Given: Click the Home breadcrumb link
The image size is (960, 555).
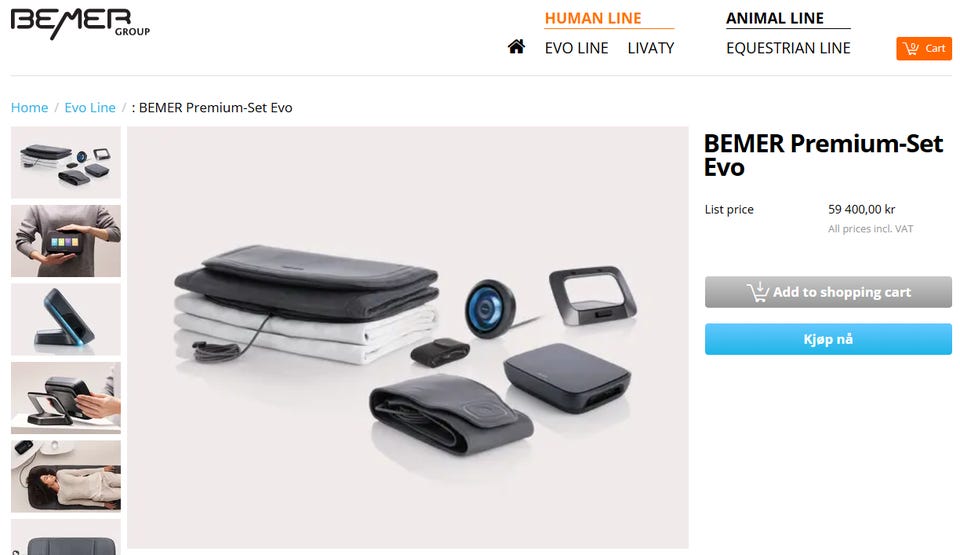Looking at the screenshot, I should click(29, 108).
